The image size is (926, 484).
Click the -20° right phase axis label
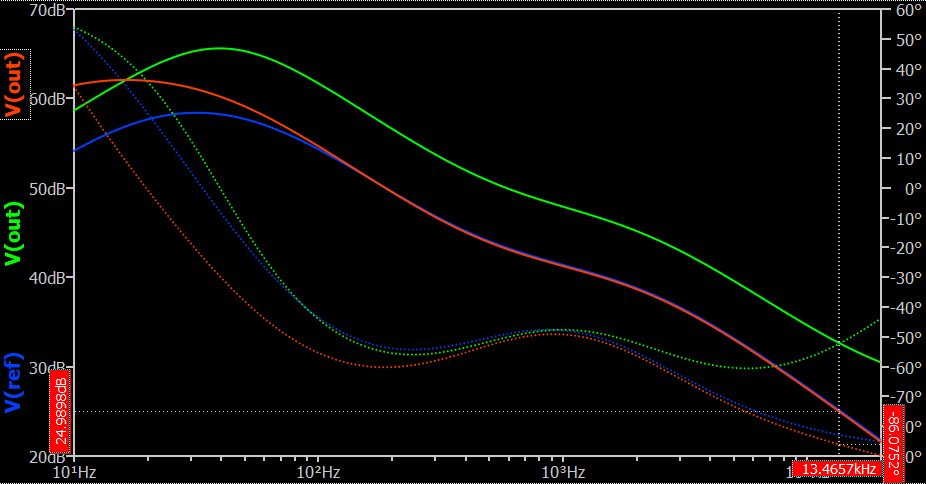(905, 248)
